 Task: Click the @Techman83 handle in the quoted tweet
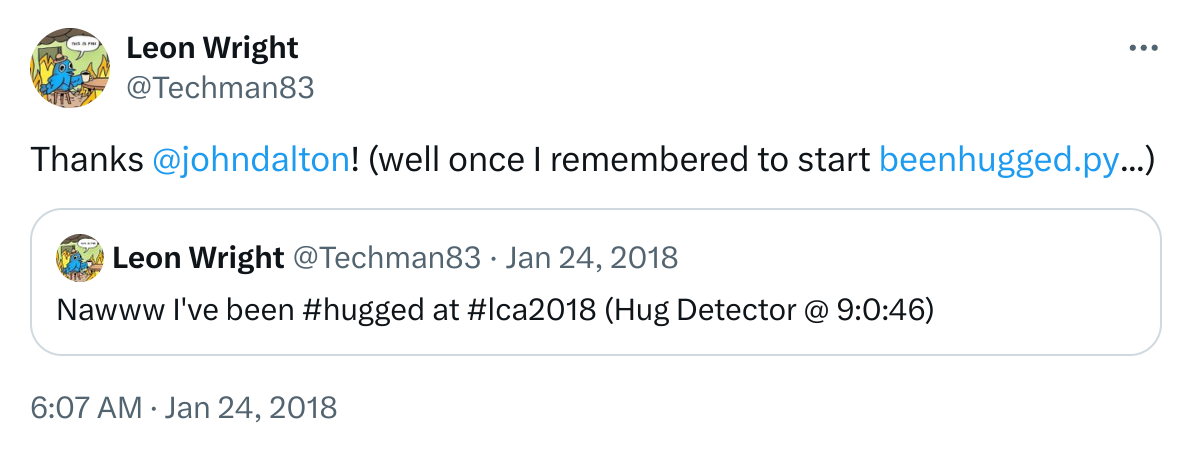(386, 258)
